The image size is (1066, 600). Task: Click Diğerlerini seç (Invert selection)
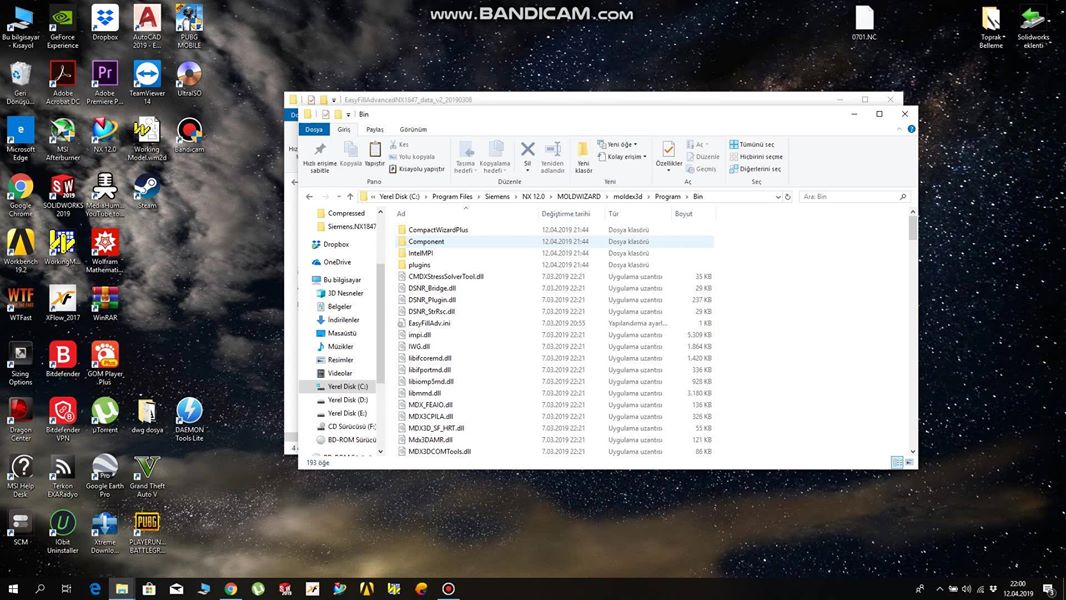(755, 169)
